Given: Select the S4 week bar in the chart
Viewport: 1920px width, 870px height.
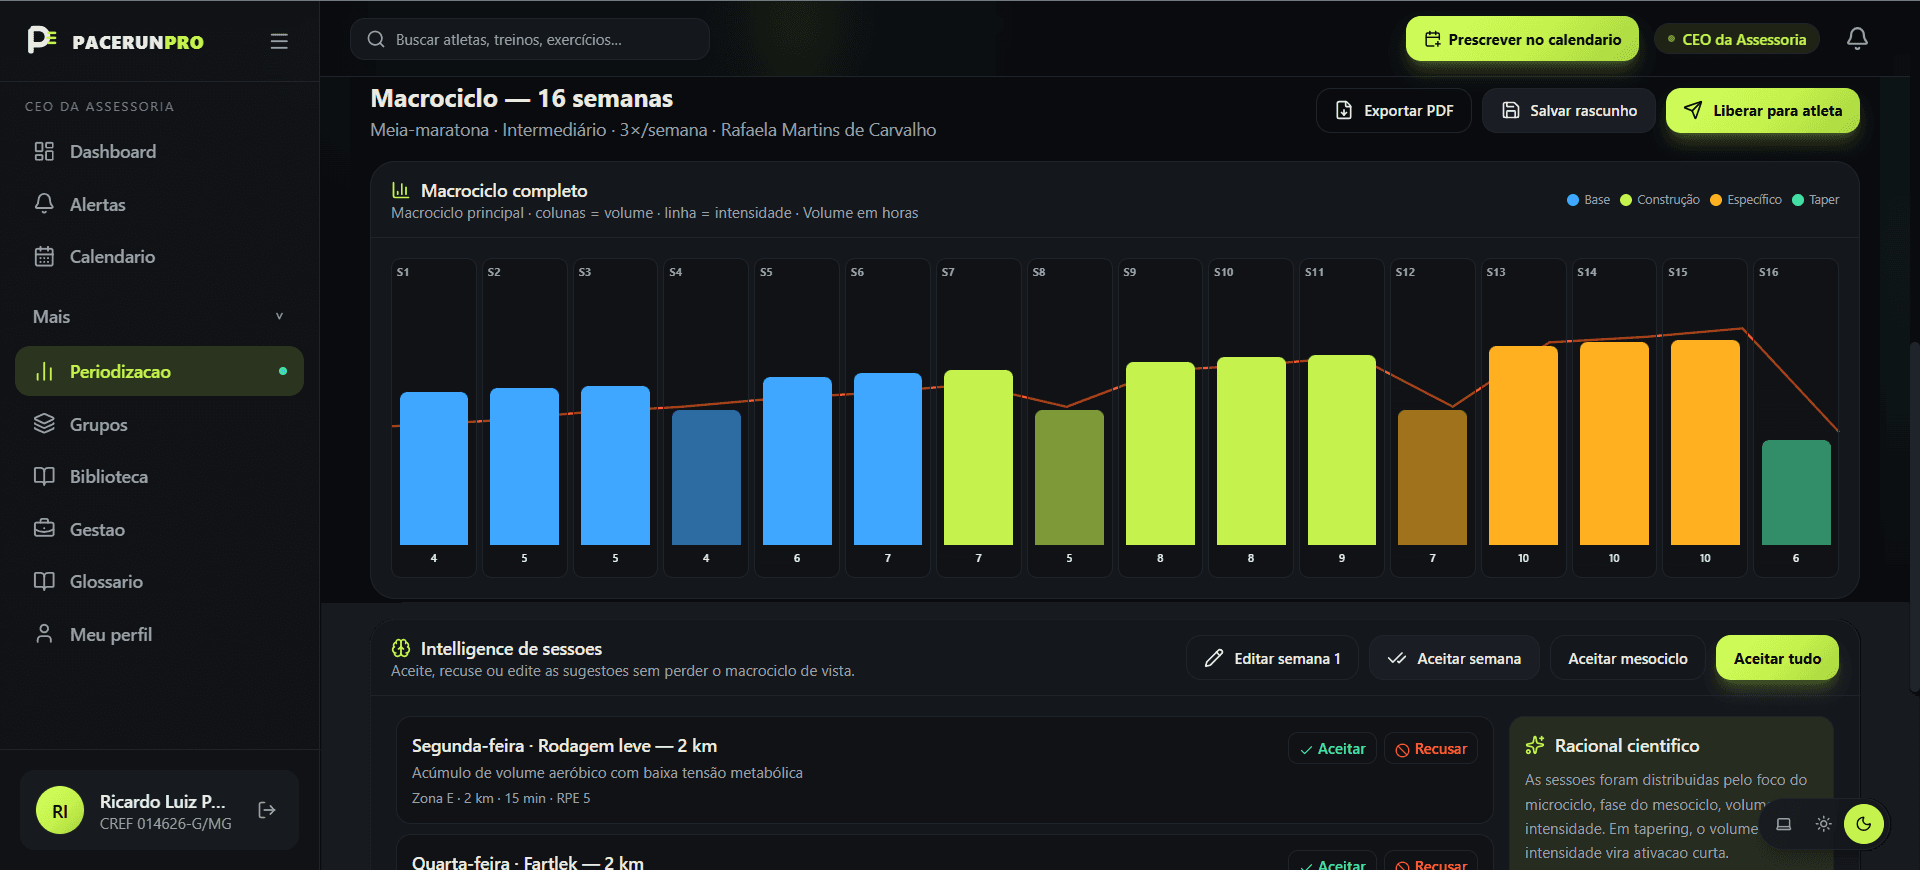Looking at the screenshot, I should [706, 477].
